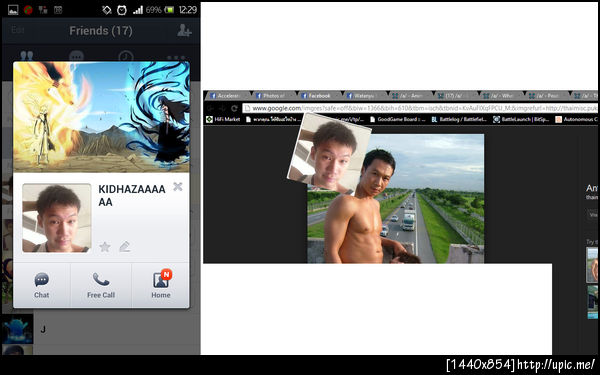
Task: Click the Chrome forward arrow
Action: pos(222,108)
